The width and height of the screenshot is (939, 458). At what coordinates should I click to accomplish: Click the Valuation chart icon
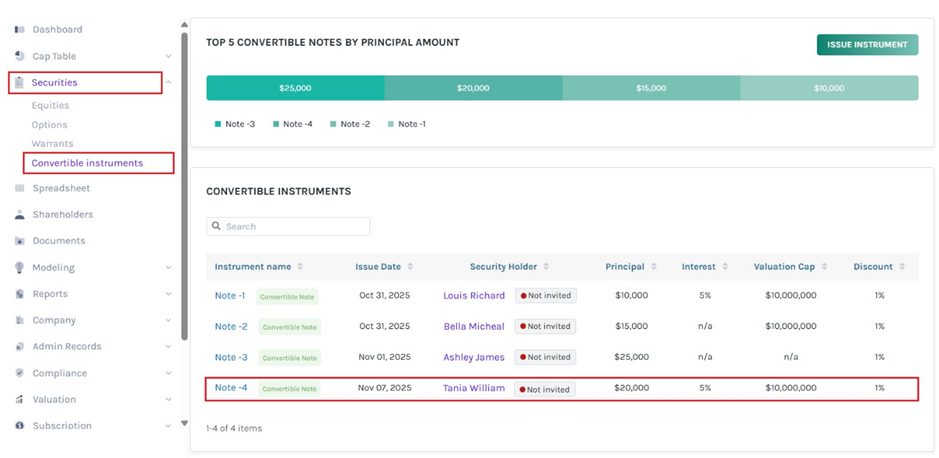(x=20, y=399)
